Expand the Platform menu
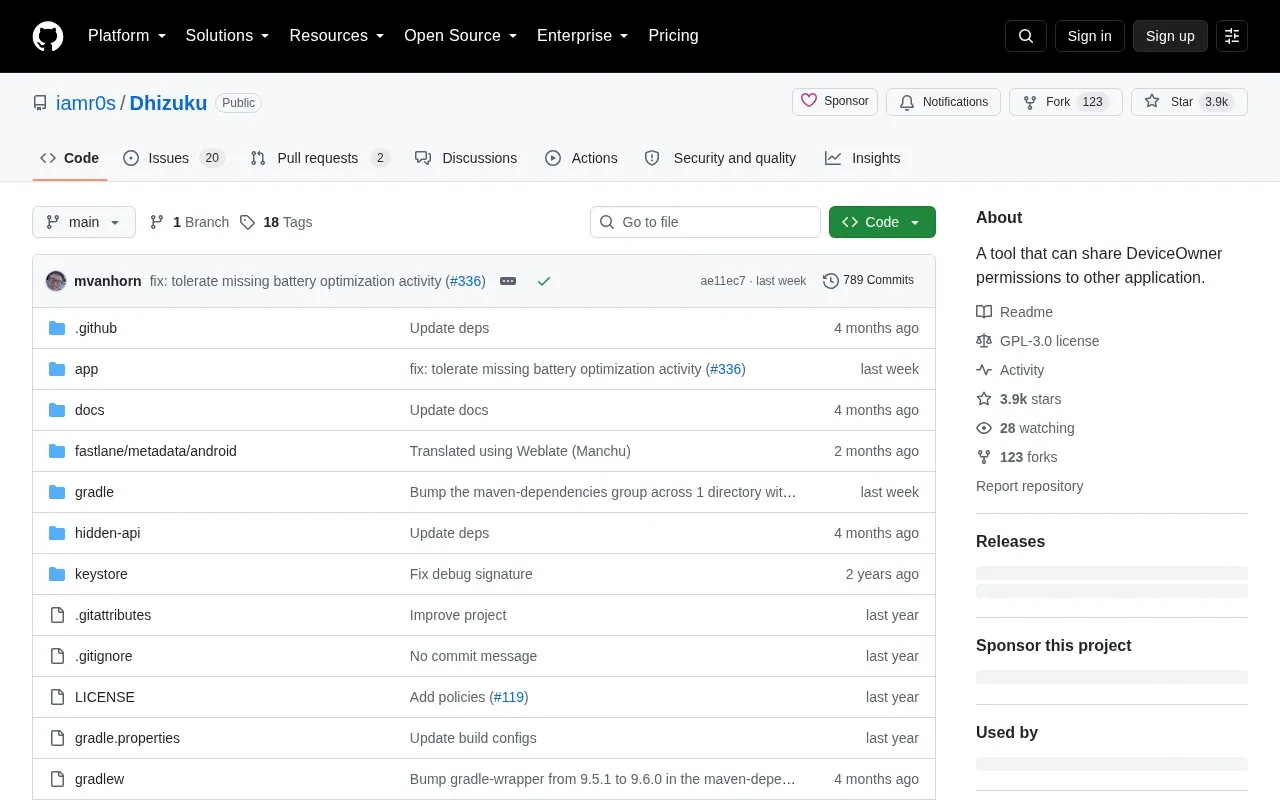This screenshot has width=1280, height=800. click(127, 36)
